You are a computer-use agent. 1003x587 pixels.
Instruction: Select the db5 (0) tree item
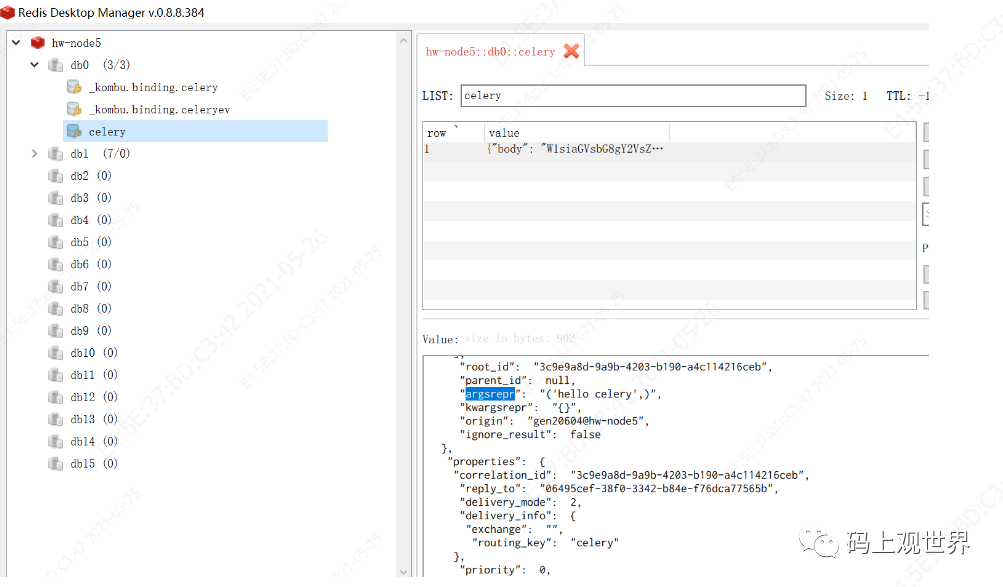[x=91, y=242]
